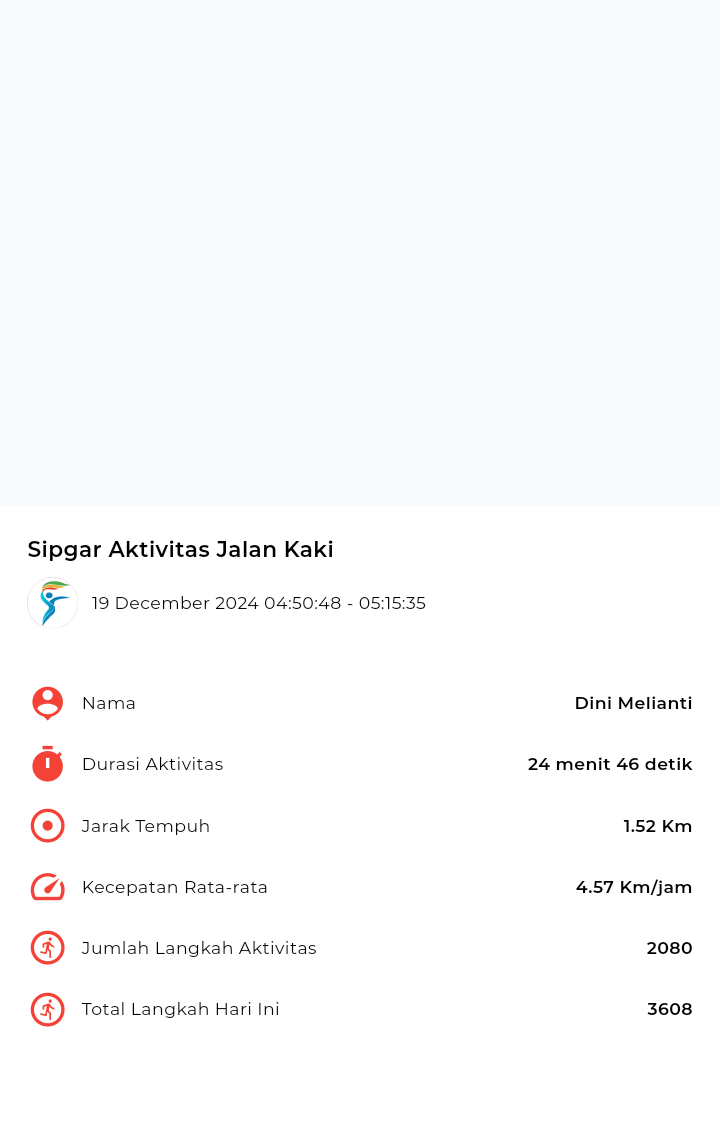The height and width of the screenshot is (1142, 720).
Task: Click the empty map area above the summary
Action: click(x=360, y=253)
